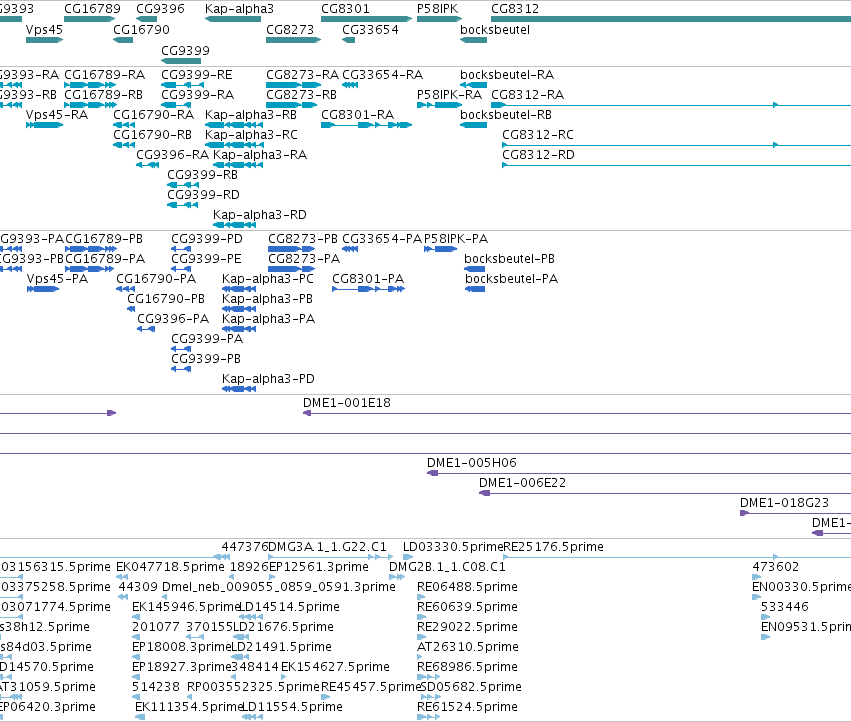This screenshot has width=851, height=722.
Task: Select the RE25176.5prime EST label
Action: (554, 547)
